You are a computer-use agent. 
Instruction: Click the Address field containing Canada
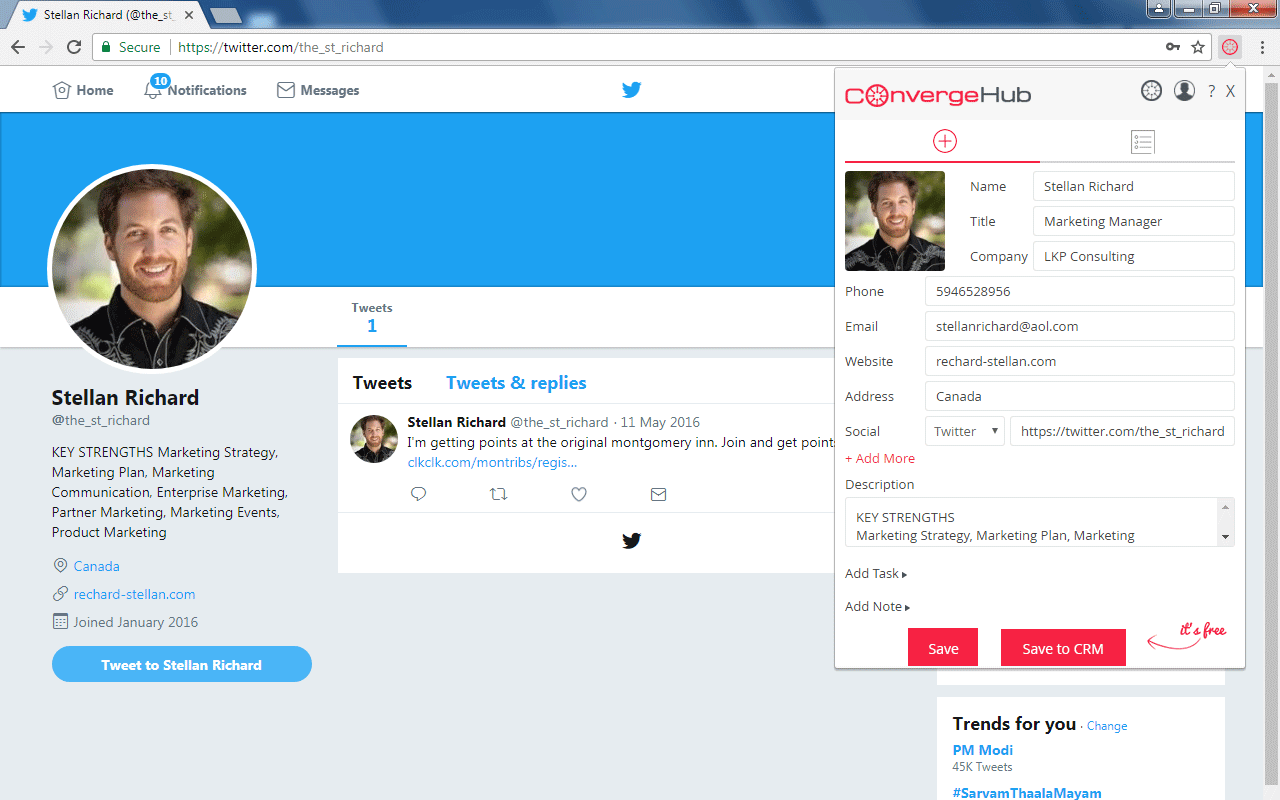[x=1080, y=396]
